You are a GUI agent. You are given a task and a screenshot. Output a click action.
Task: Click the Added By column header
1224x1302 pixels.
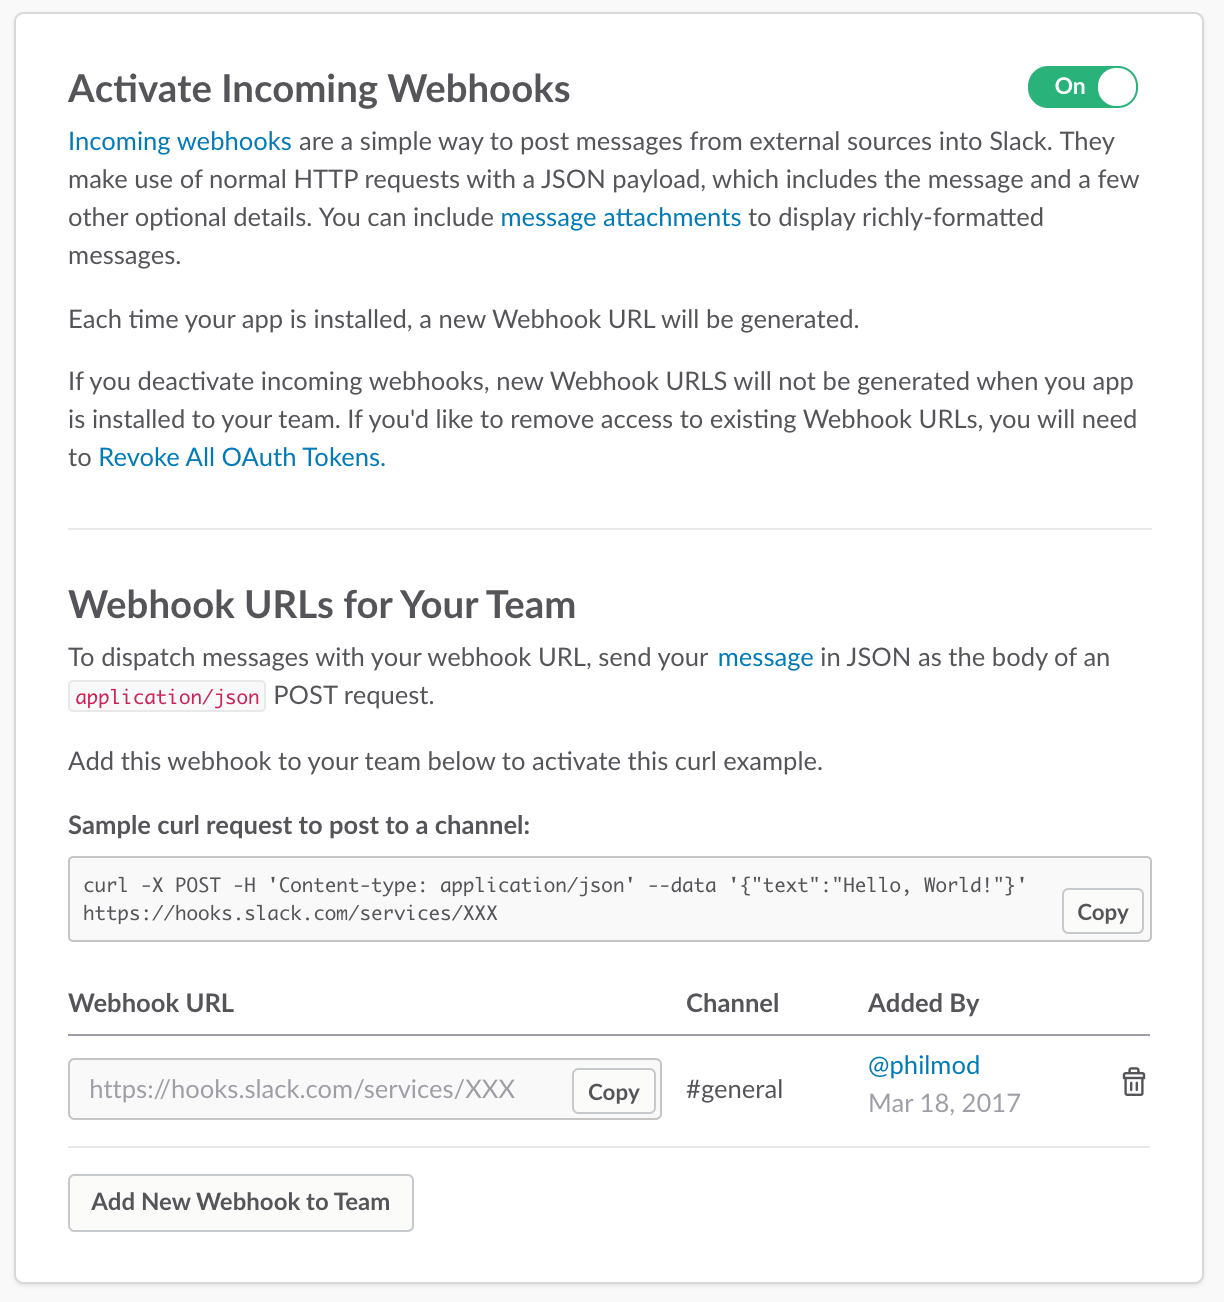[x=923, y=1003]
